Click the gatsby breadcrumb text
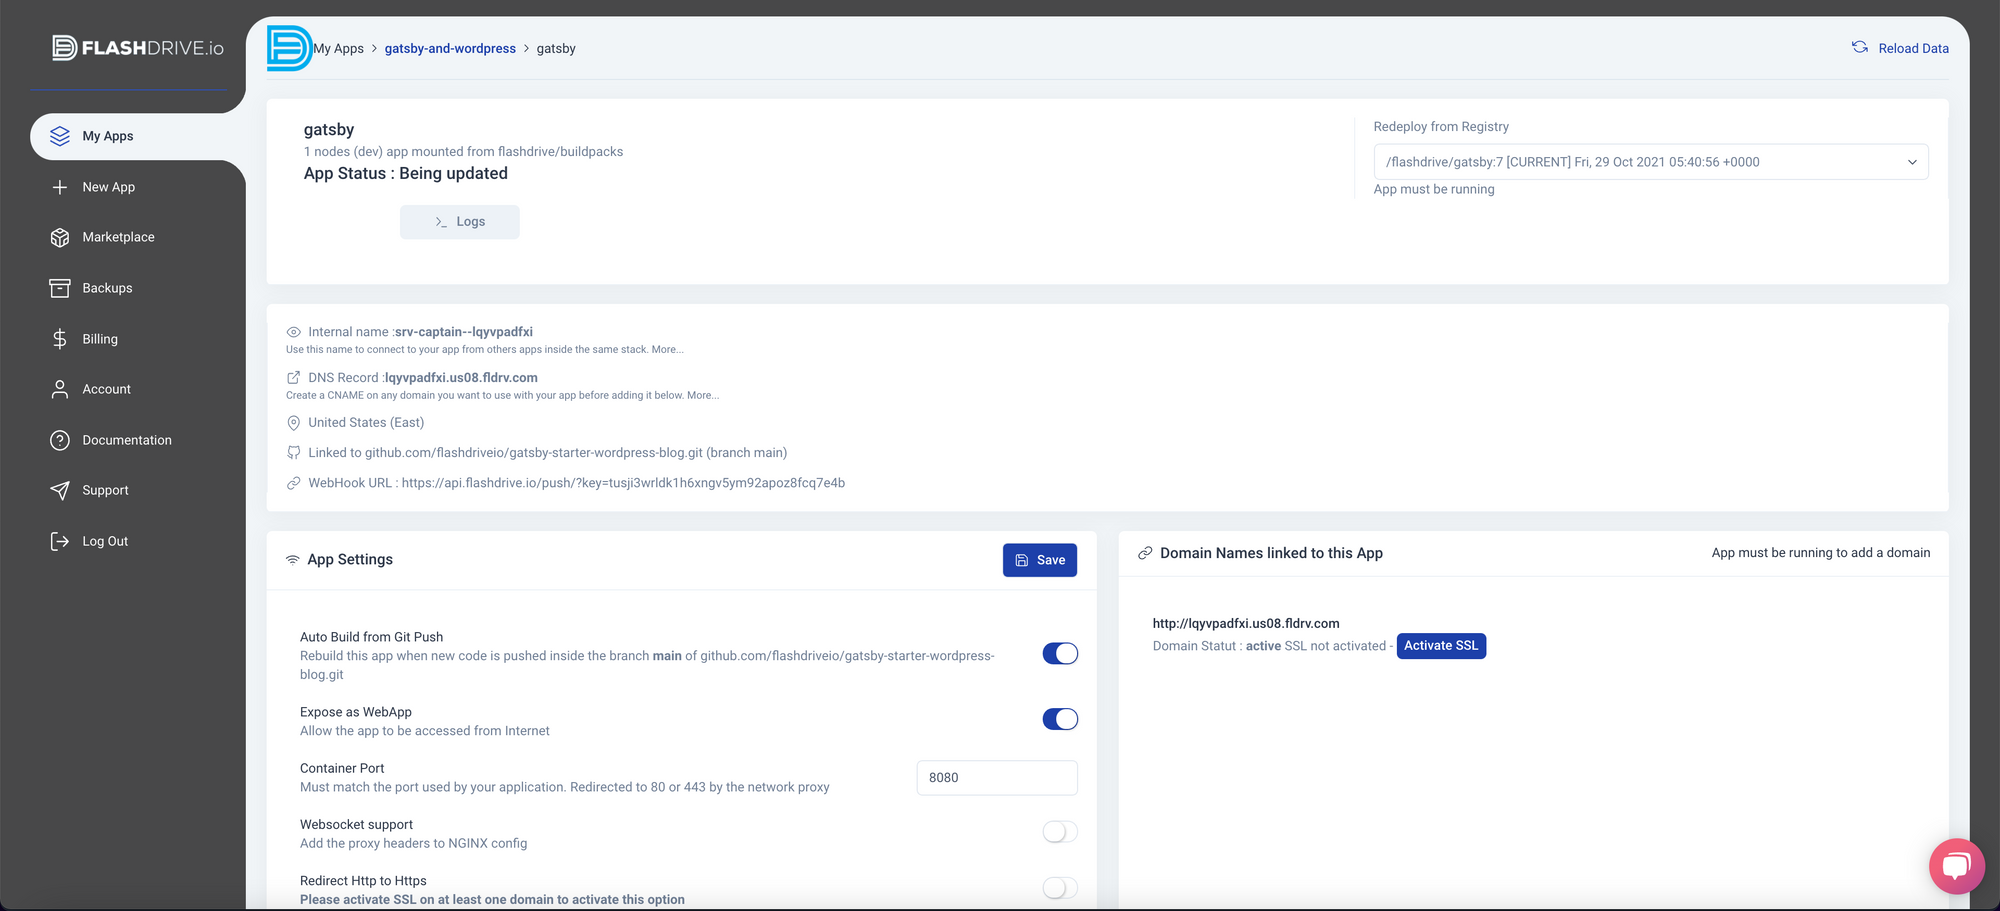 coord(556,48)
